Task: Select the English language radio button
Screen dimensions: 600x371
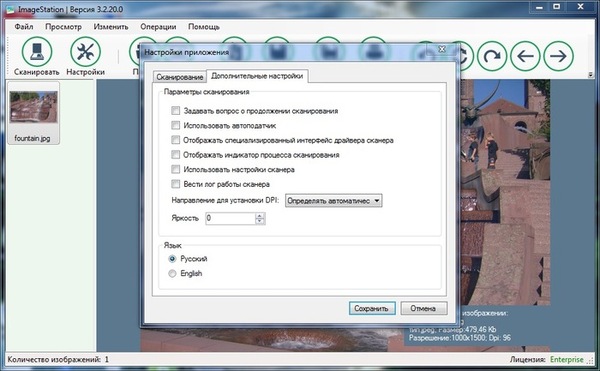Action: [x=172, y=273]
